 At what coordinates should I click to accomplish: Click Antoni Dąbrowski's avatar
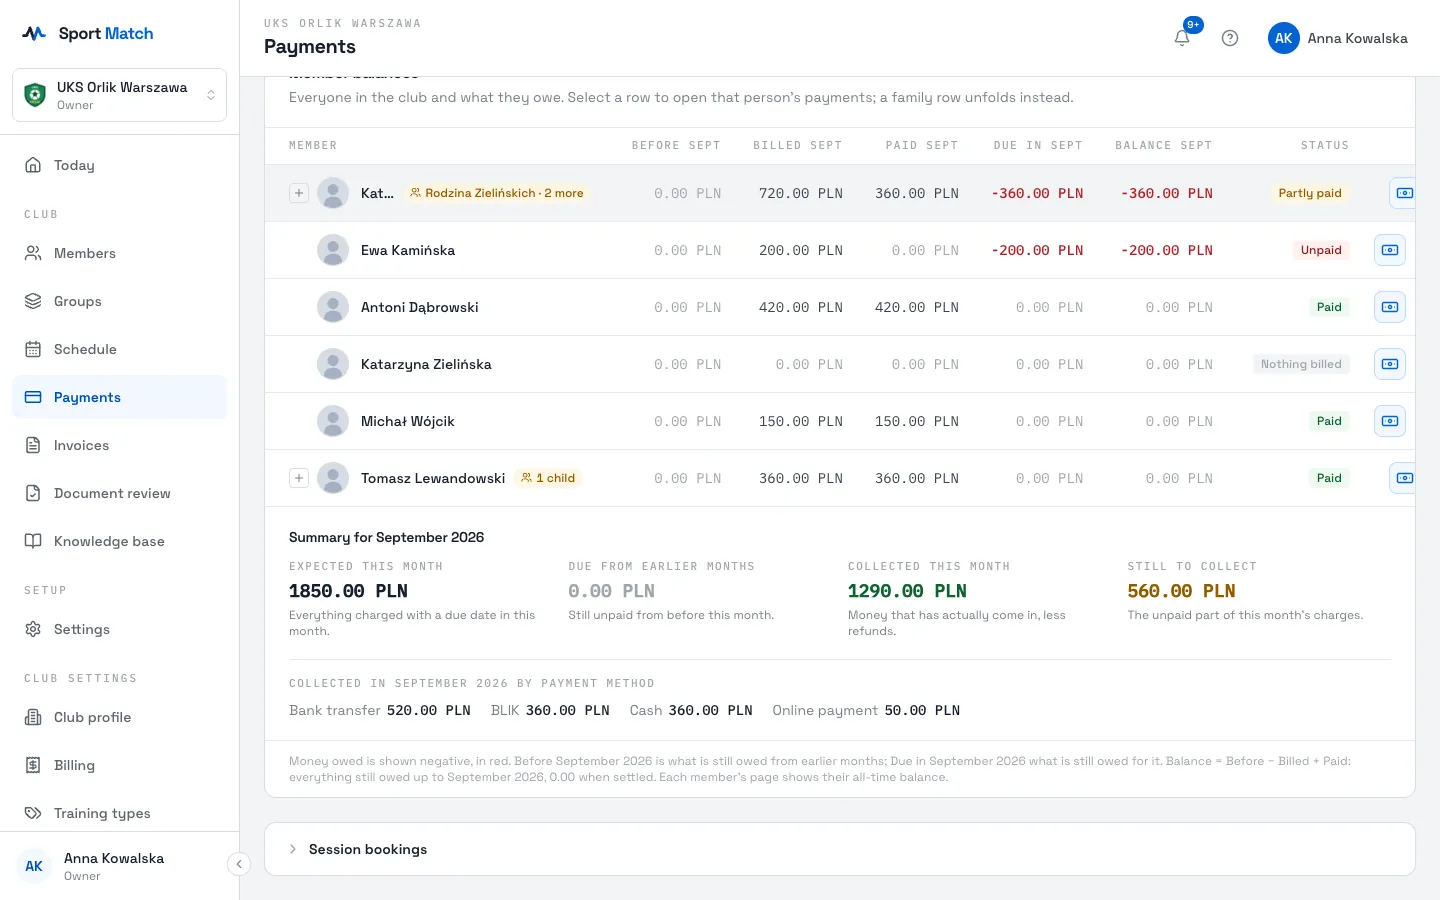[333, 307]
